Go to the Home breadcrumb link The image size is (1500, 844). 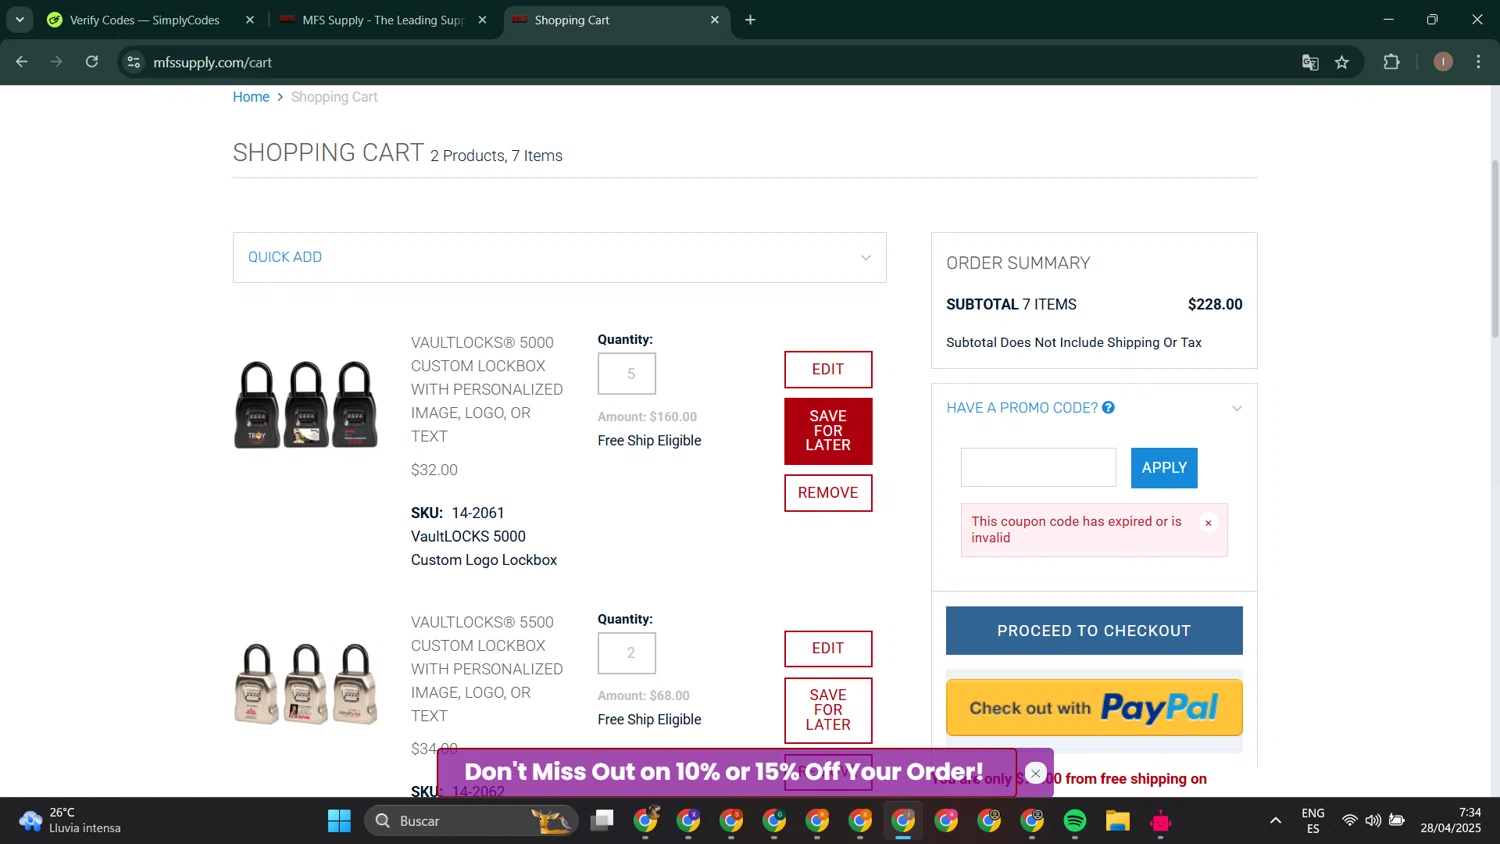point(251,97)
